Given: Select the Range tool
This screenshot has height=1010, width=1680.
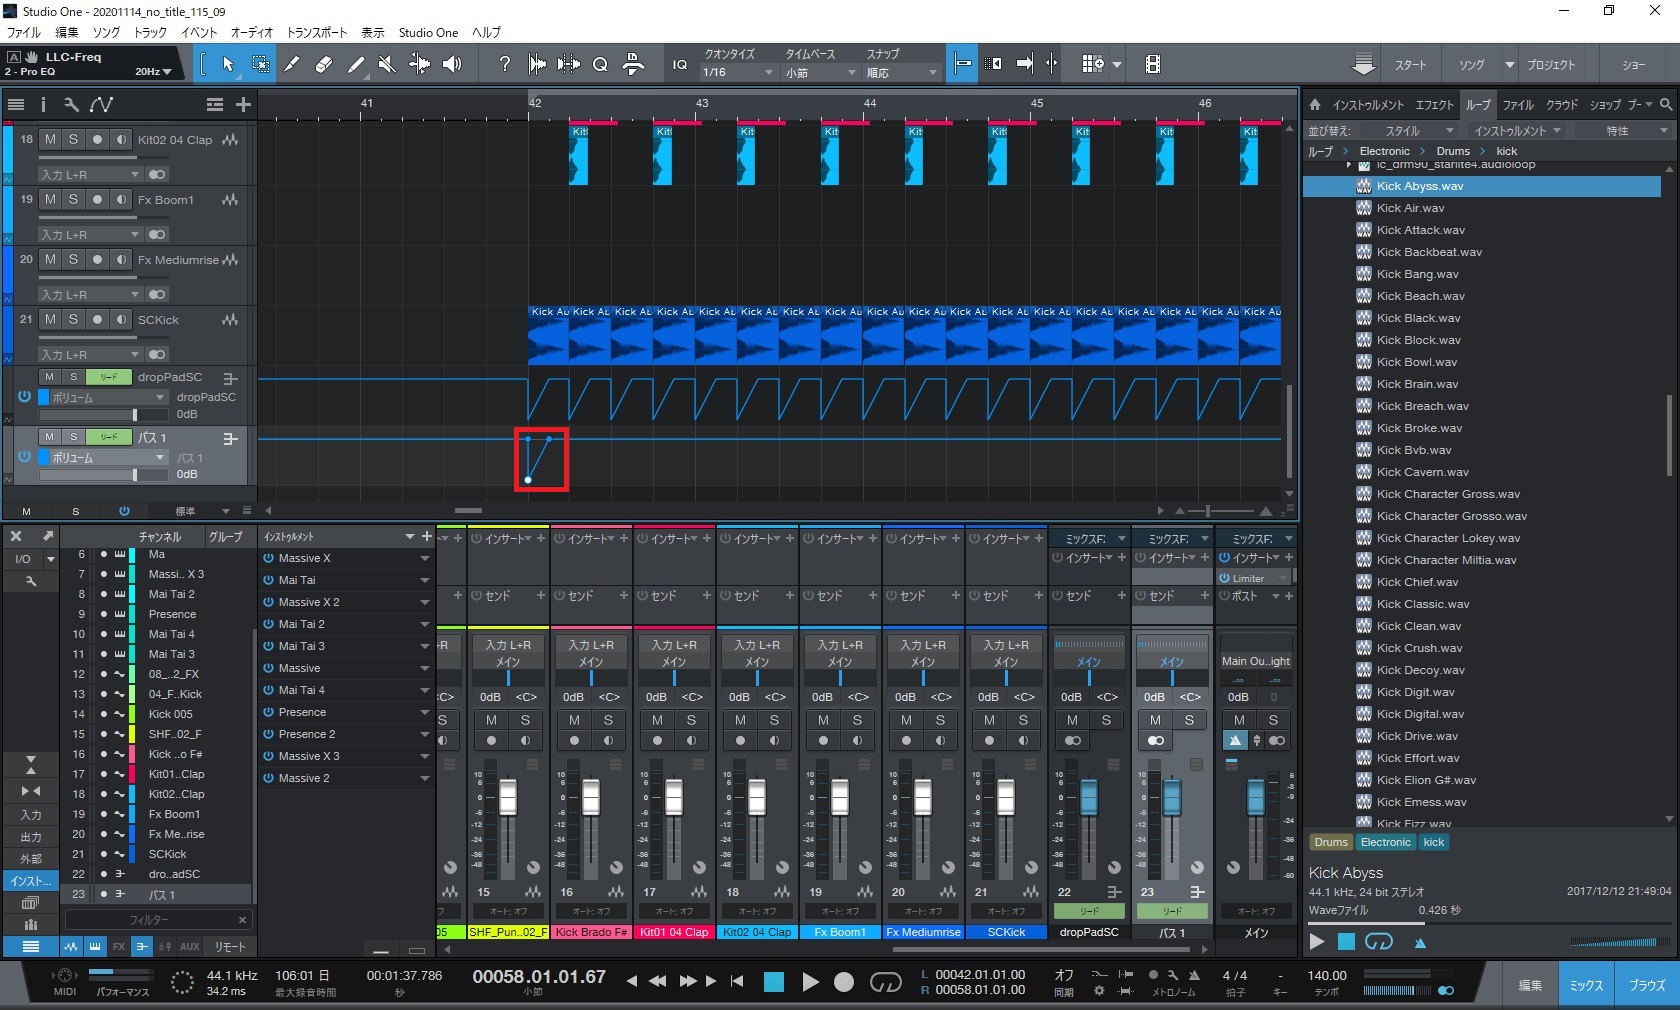Looking at the screenshot, I should tap(260, 64).
